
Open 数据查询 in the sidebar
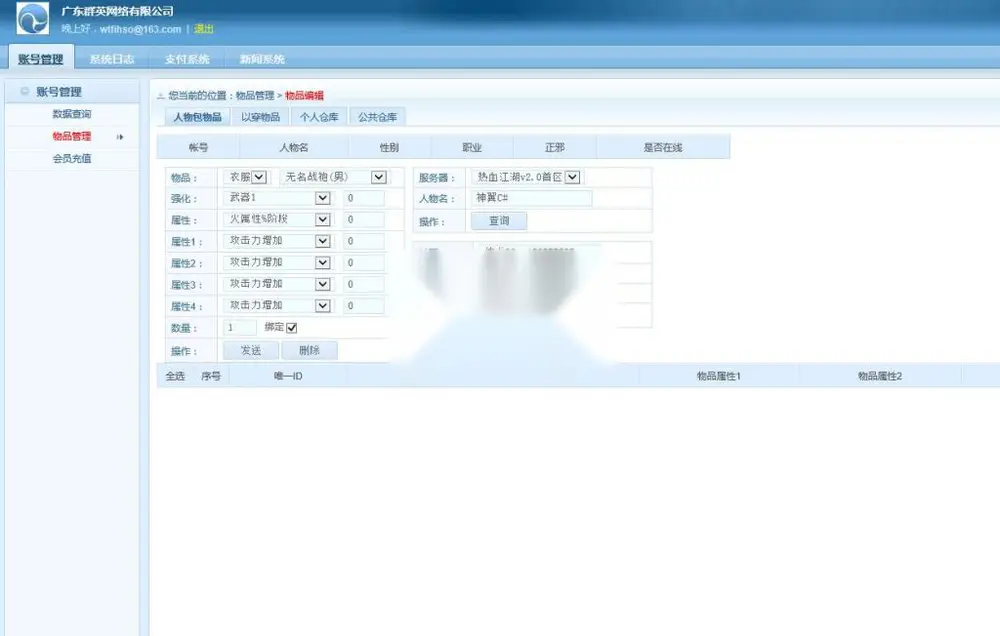(x=71, y=114)
